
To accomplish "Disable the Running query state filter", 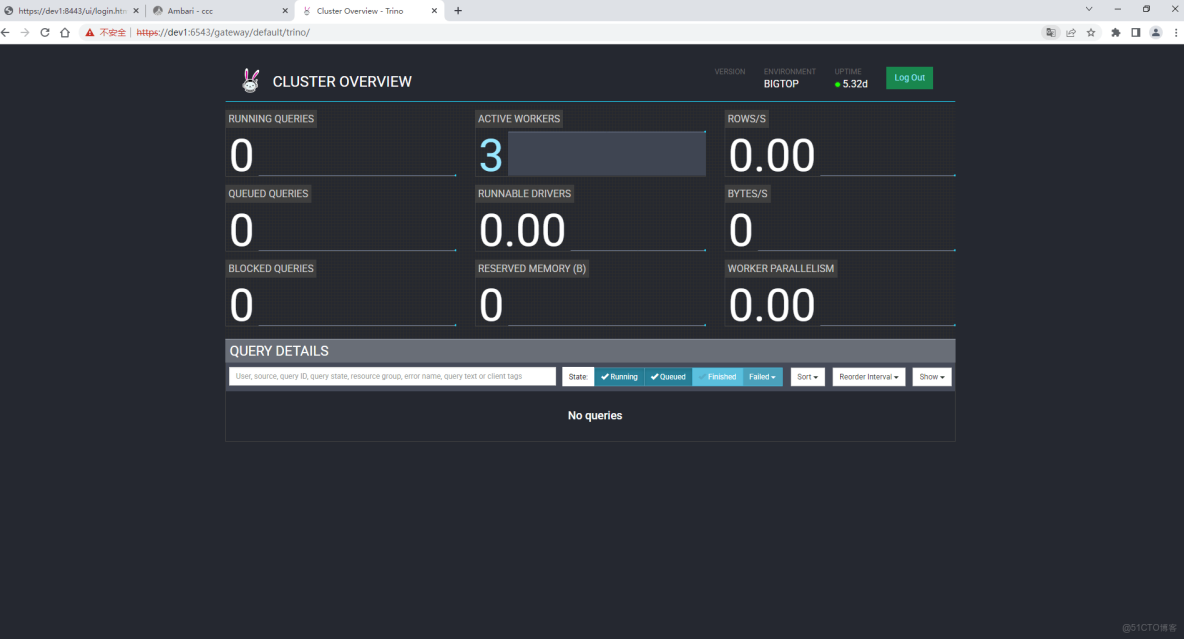I will 619,376.
